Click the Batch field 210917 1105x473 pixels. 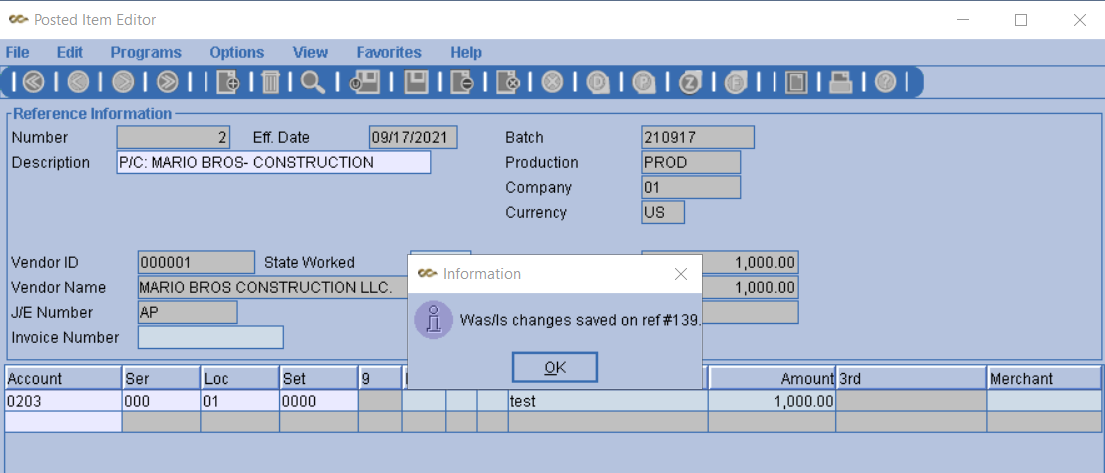click(x=698, y=137)
